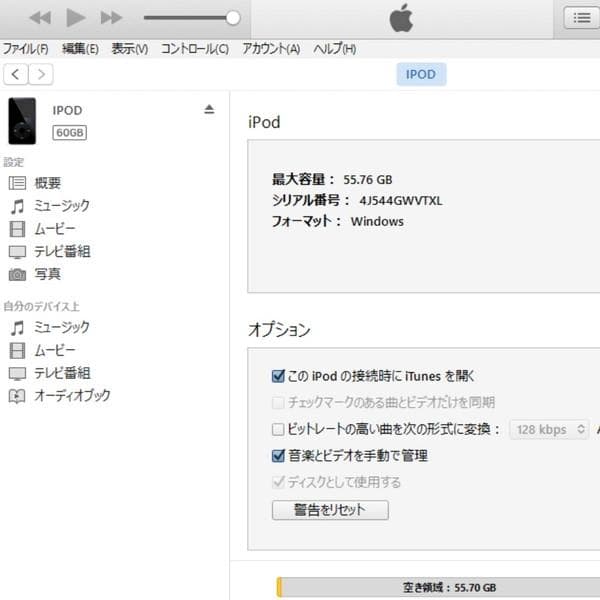Open the list view button at top right
Image resolution: width=600 pixels, height=600 pixels.
pos(581,18)
